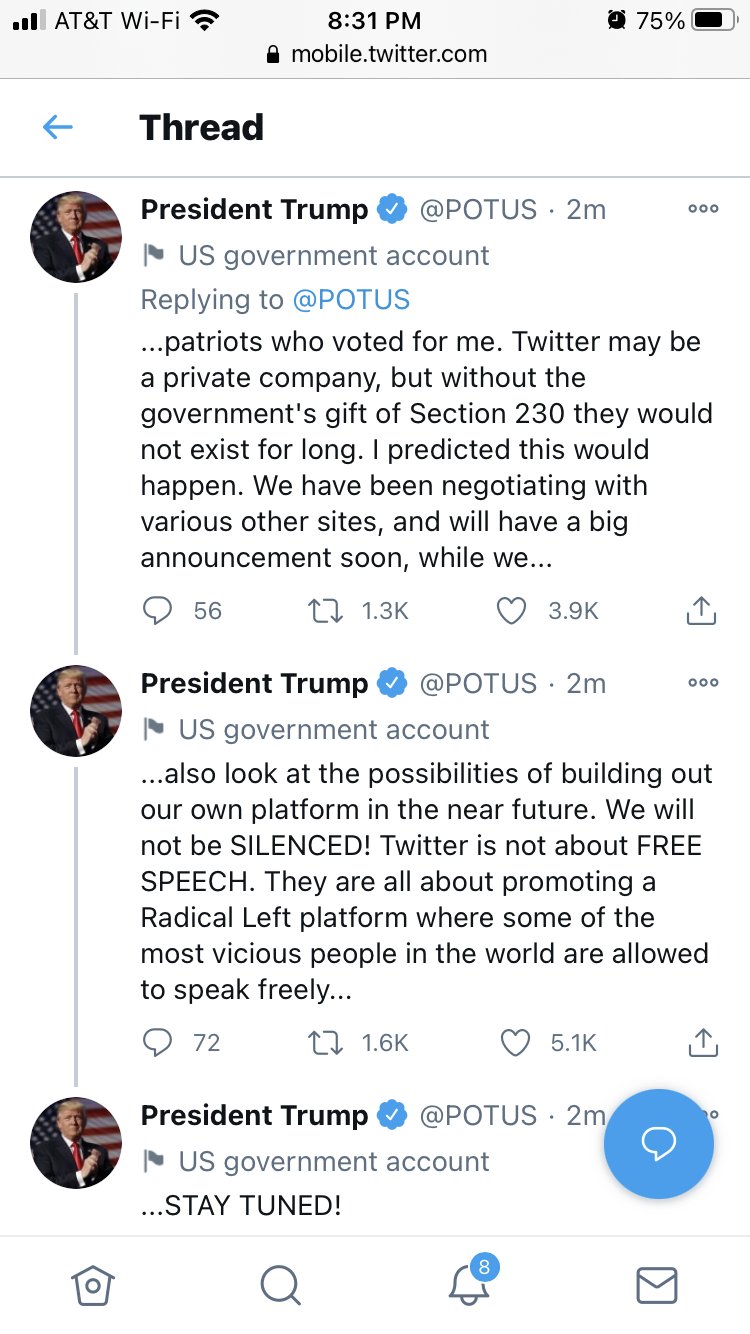Click the @POTUS link after Replying to
750x1334 pixels.
pos(351,299)
